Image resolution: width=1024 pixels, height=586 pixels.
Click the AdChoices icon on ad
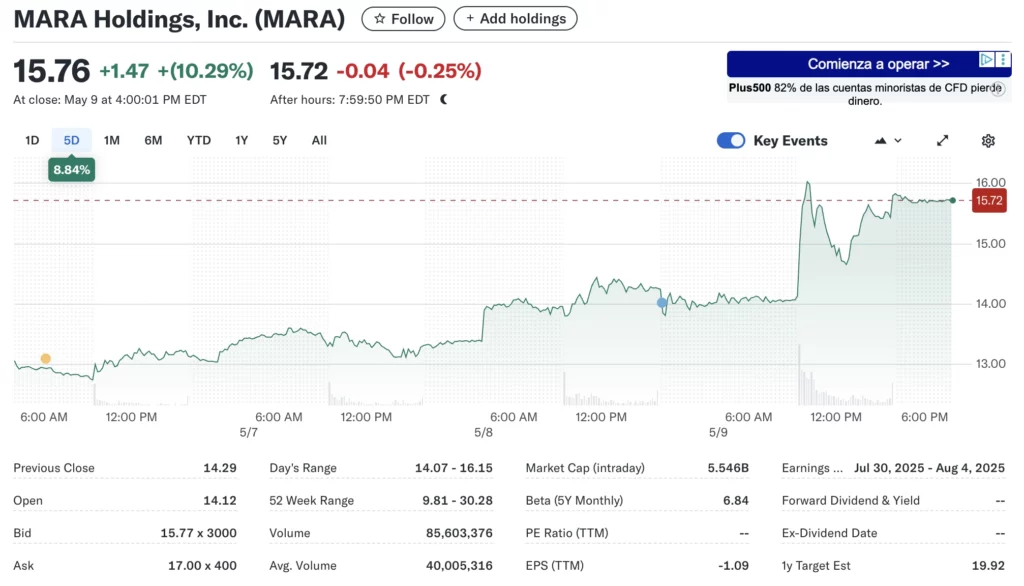point(986,59)
